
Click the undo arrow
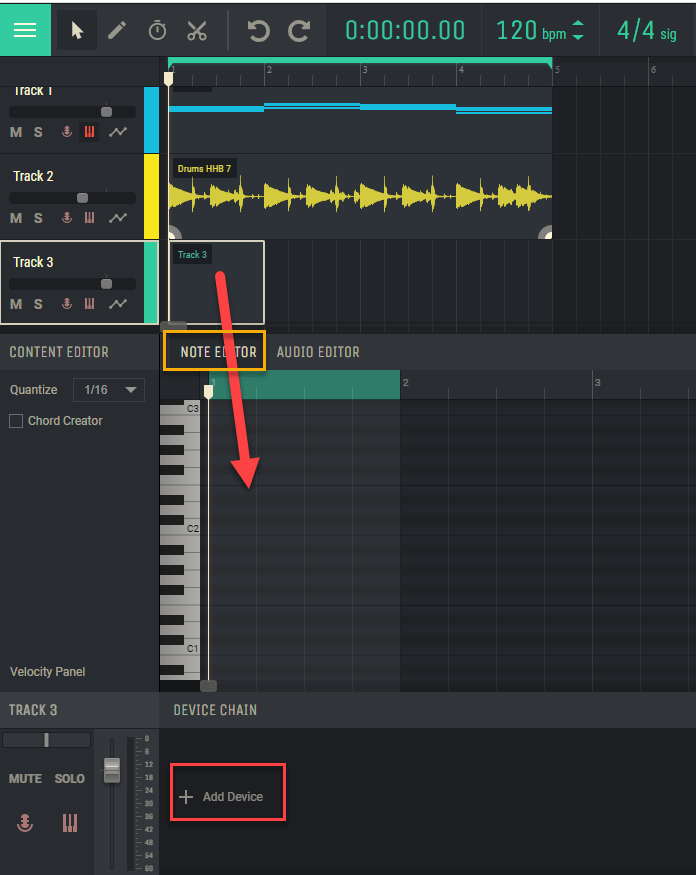(x=258, y=31)
